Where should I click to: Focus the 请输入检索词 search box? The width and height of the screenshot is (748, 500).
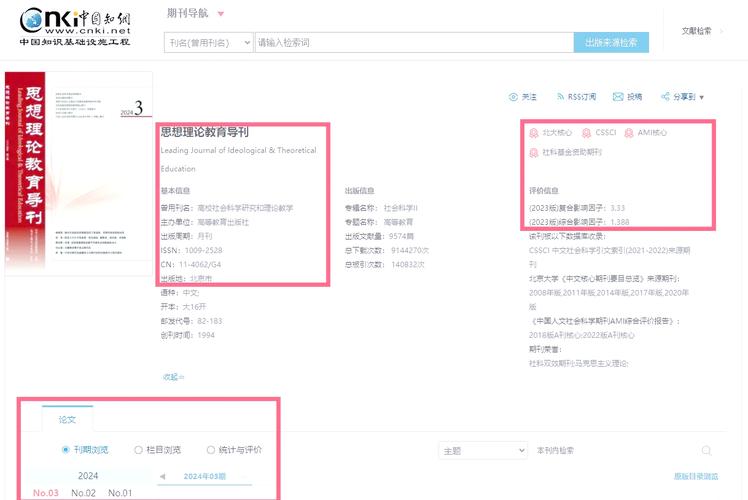[414, 42]
